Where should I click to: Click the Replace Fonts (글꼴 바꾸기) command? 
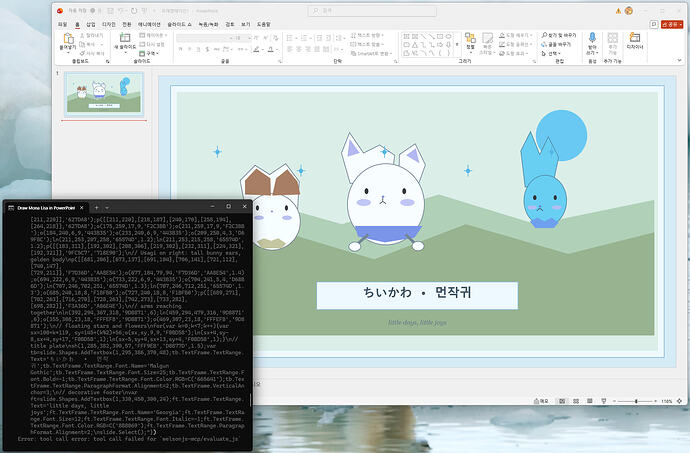[x=556, y=44]
